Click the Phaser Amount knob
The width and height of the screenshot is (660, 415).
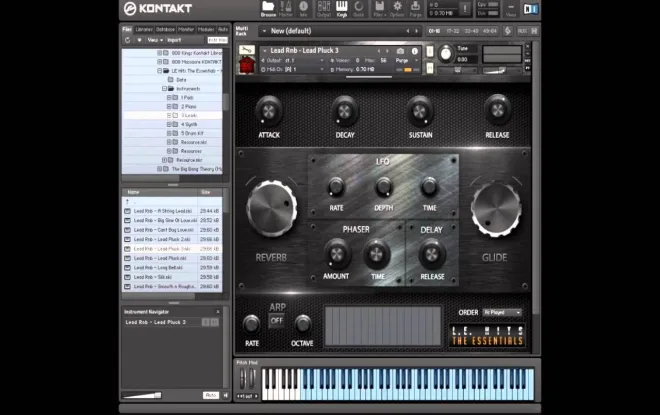click(x=336, y=254)
